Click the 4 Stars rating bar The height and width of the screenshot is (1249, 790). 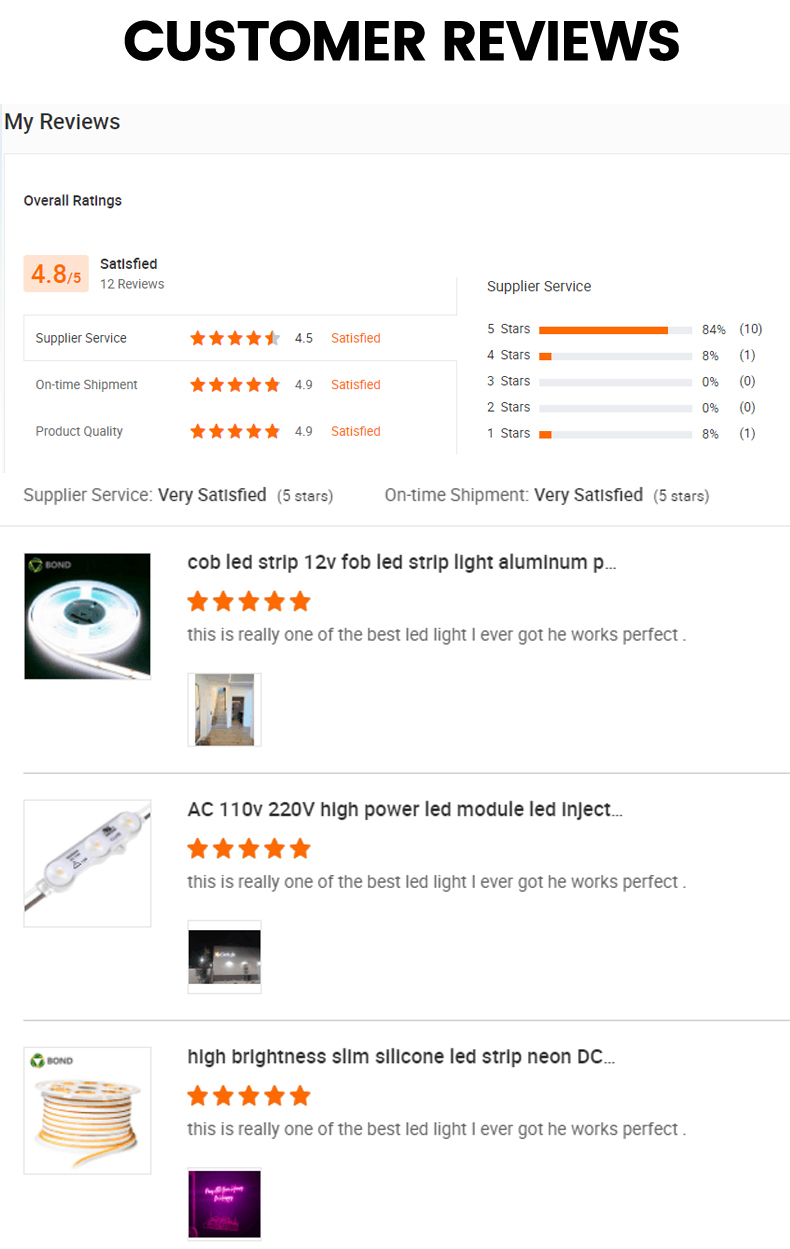click(x=615, y=355)
